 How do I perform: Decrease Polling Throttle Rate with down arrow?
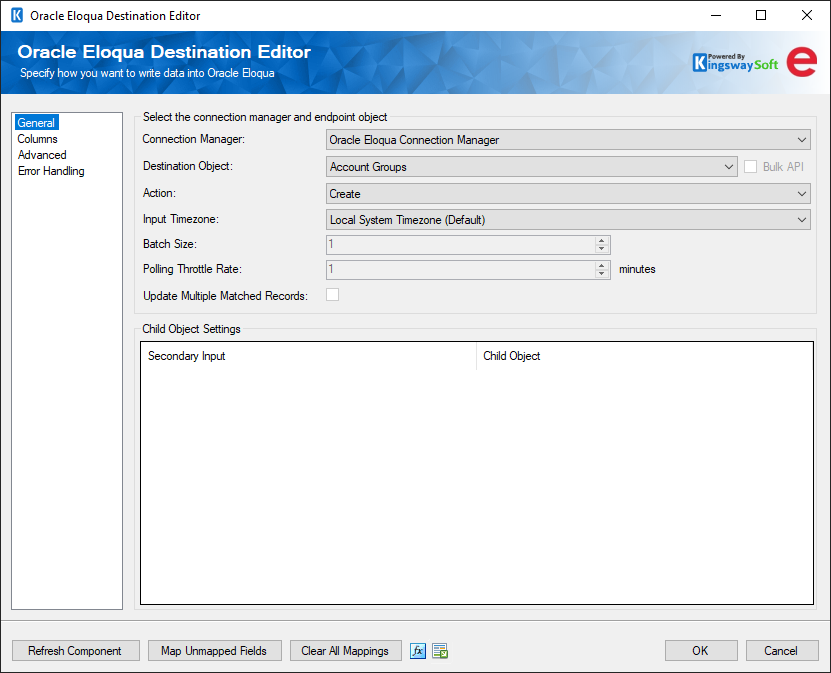pos(601,274)
